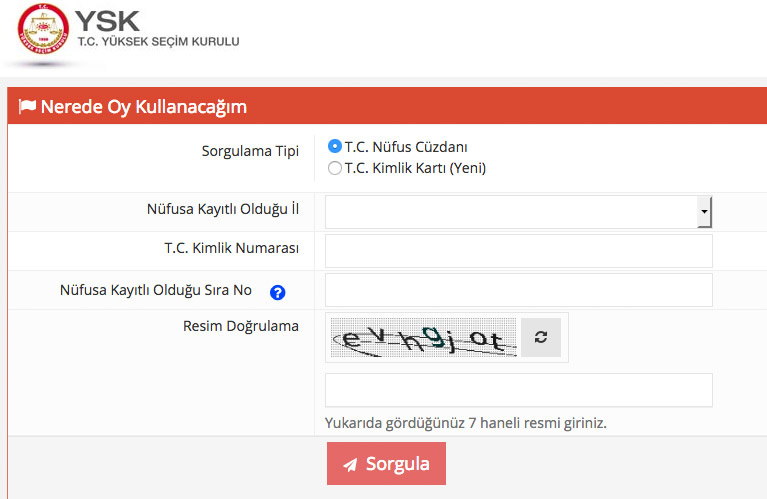
Task: Focus the T.C. Kimlik Numarası input field
Action: 518,251
